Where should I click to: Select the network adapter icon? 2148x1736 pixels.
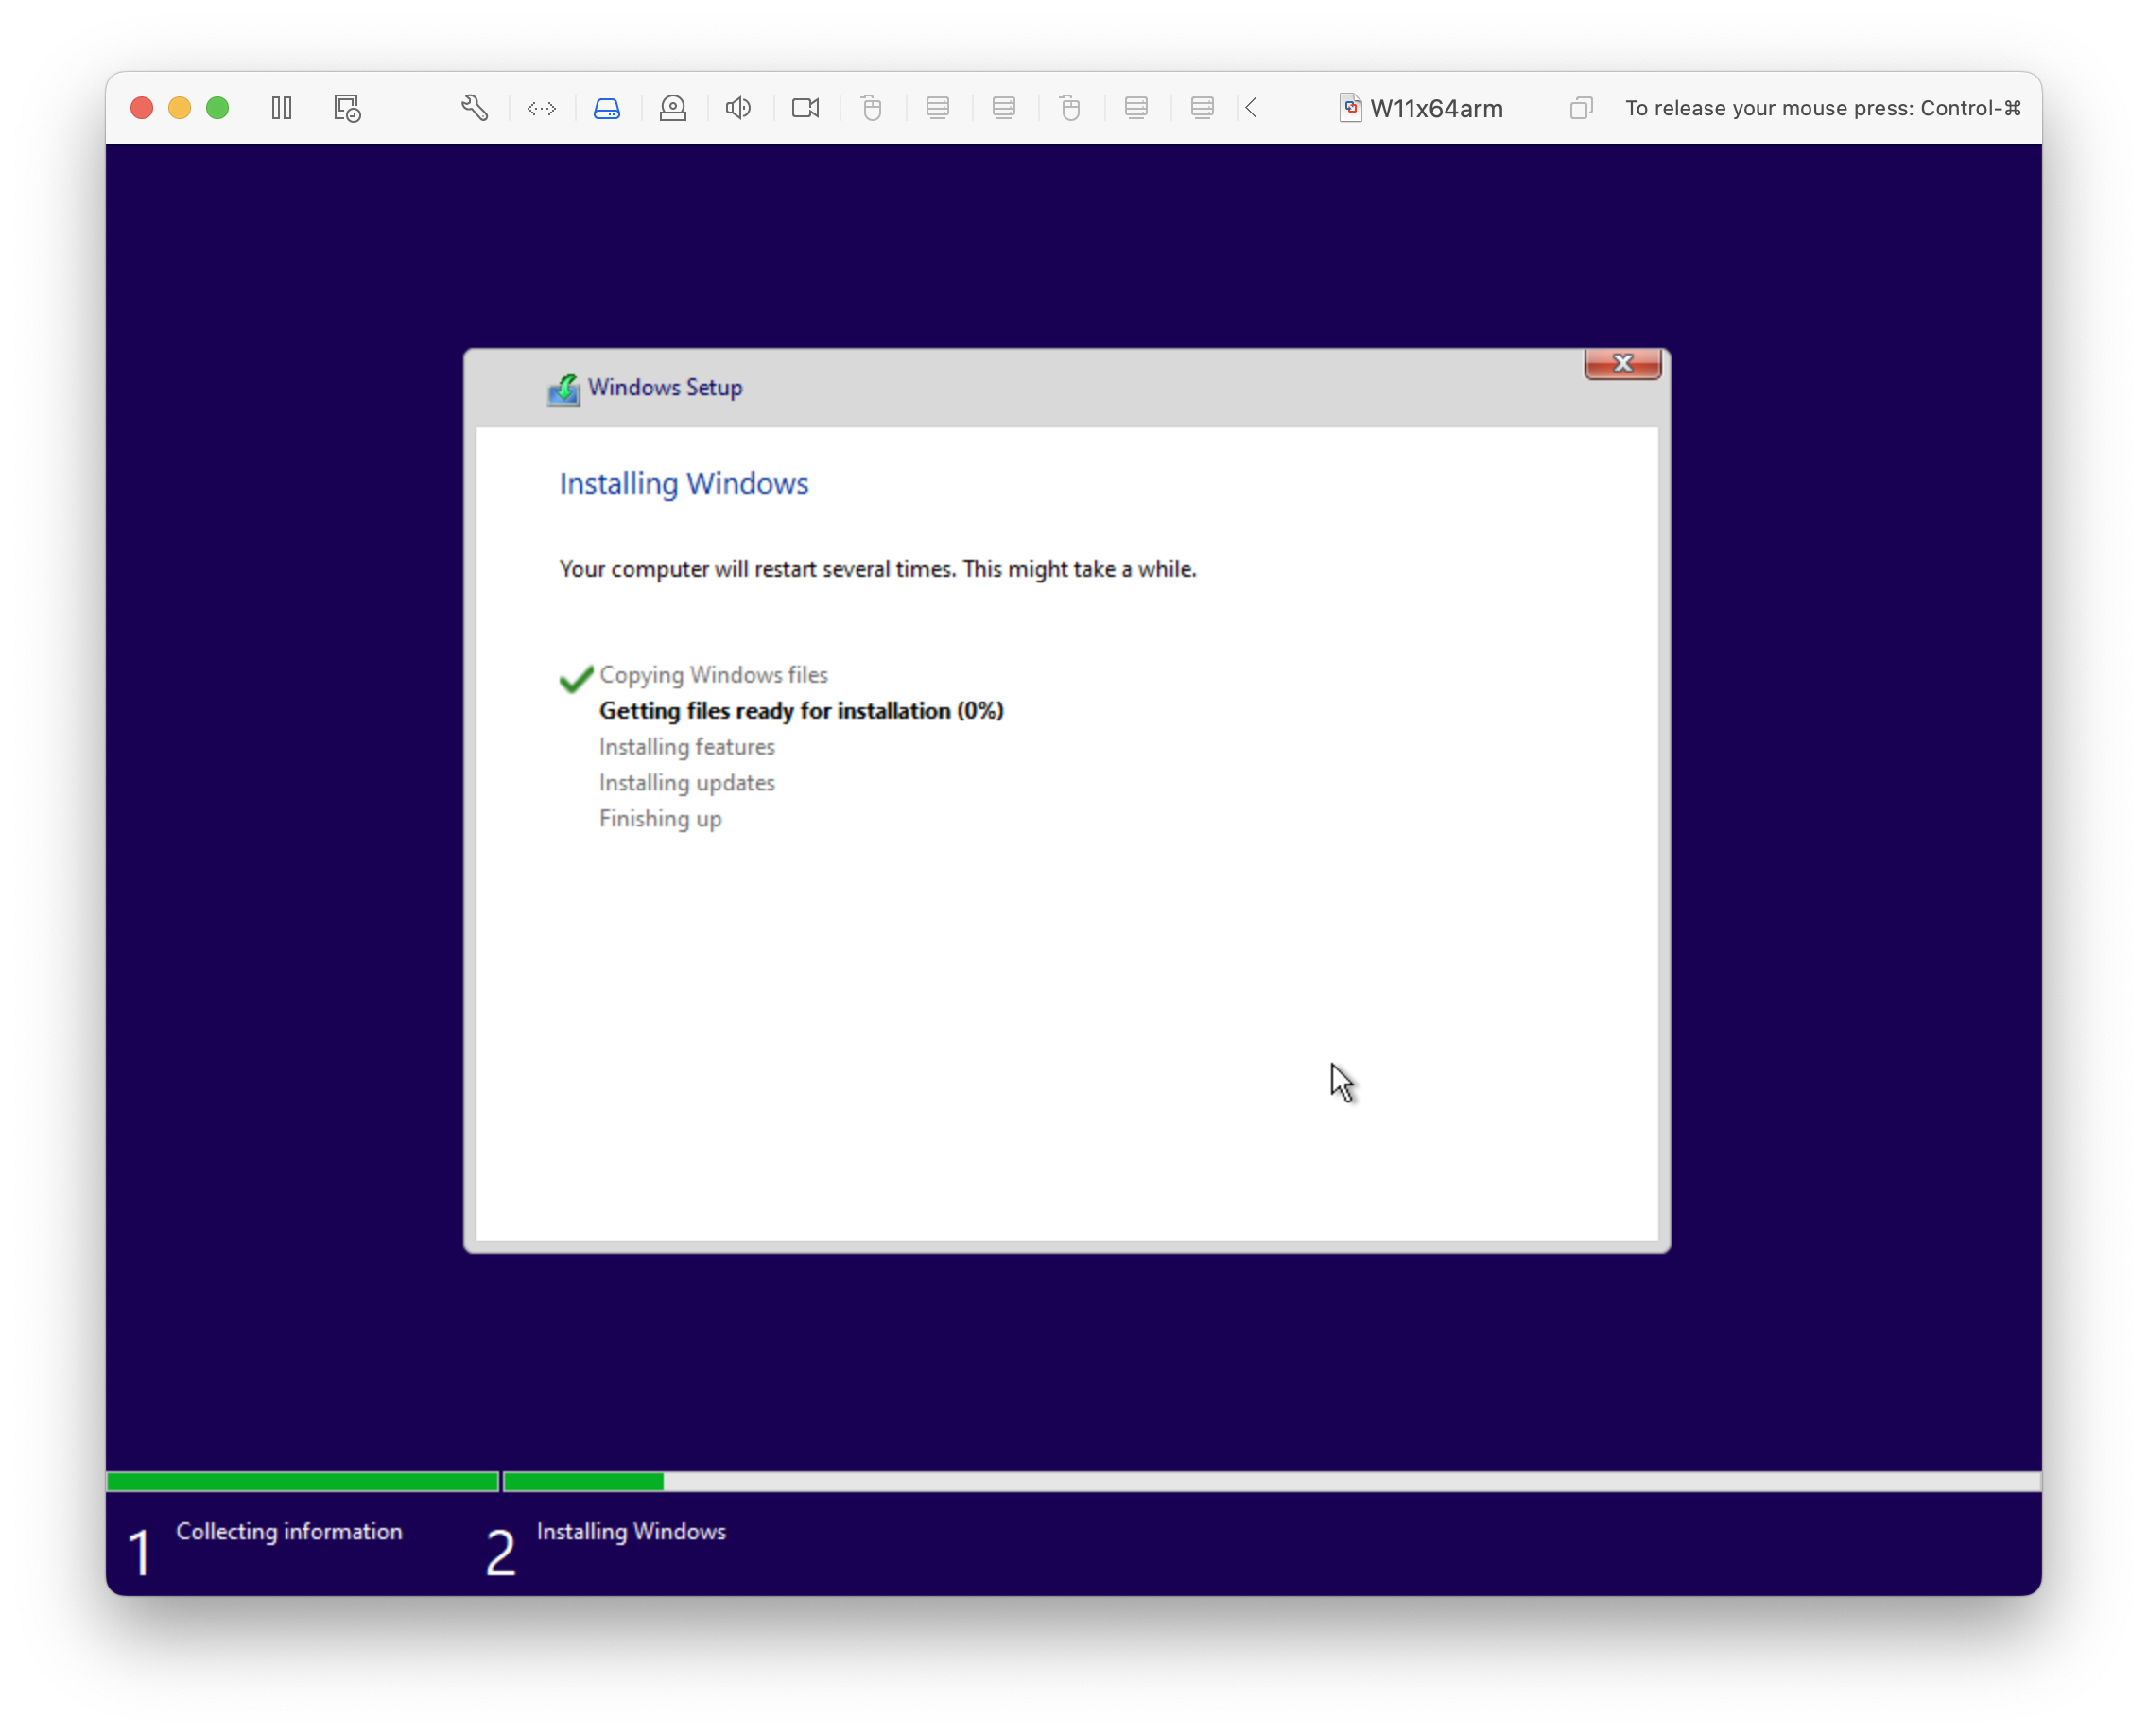pyautogui.click(x=541, y=107)
